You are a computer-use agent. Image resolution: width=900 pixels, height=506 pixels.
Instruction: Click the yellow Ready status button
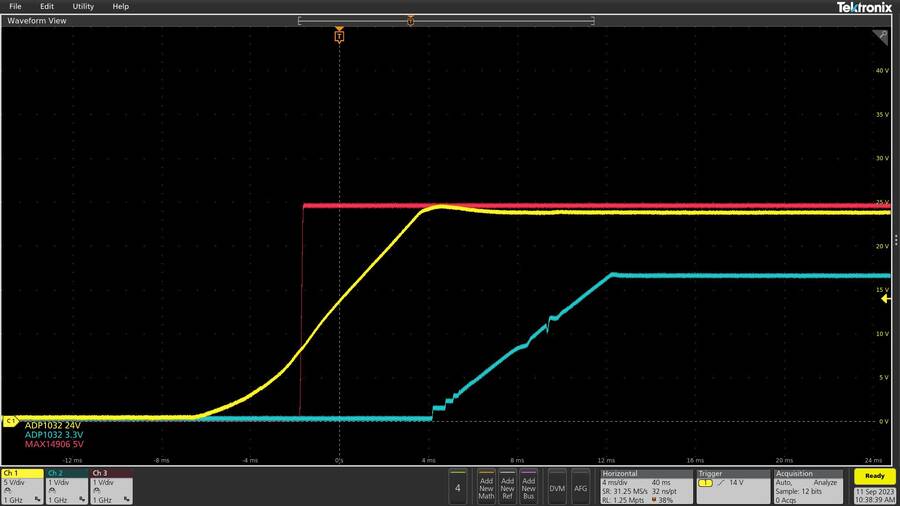tap(874, 477)
